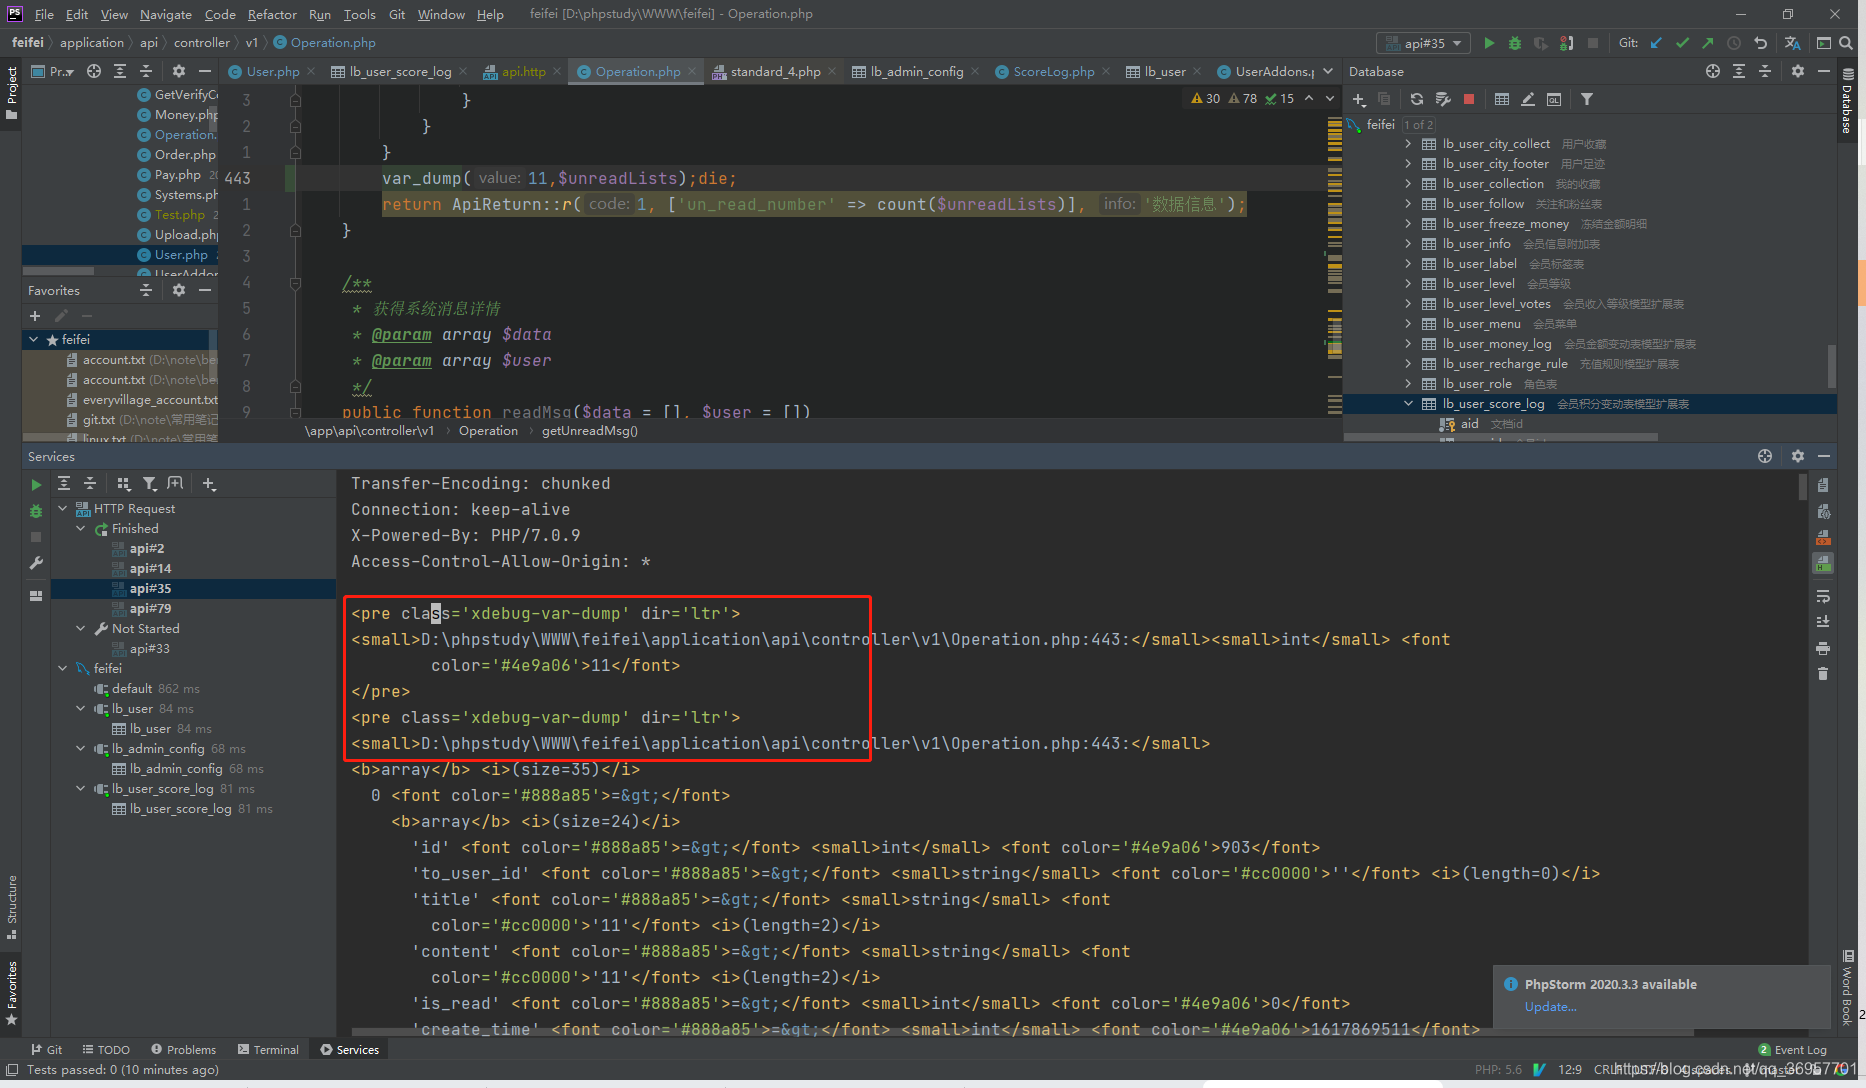Open the Translate icon in top toolbar
Image resolution: width=1866 pixels, height=1088 pixels.
(x=1792, y=43)
